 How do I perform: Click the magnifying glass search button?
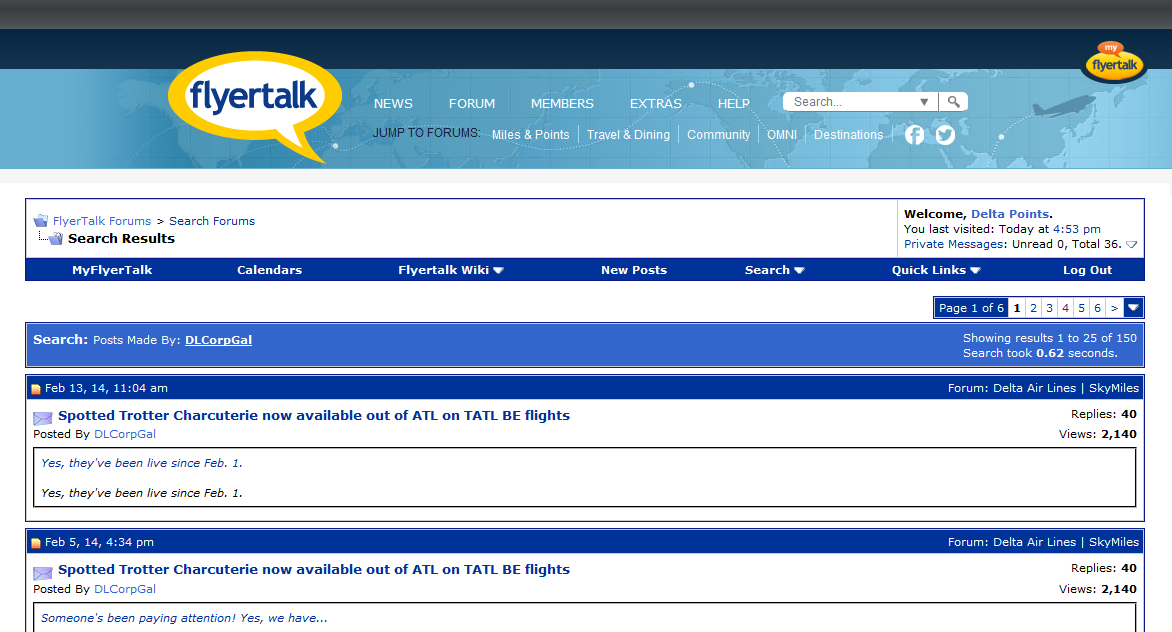pos(954,102)
